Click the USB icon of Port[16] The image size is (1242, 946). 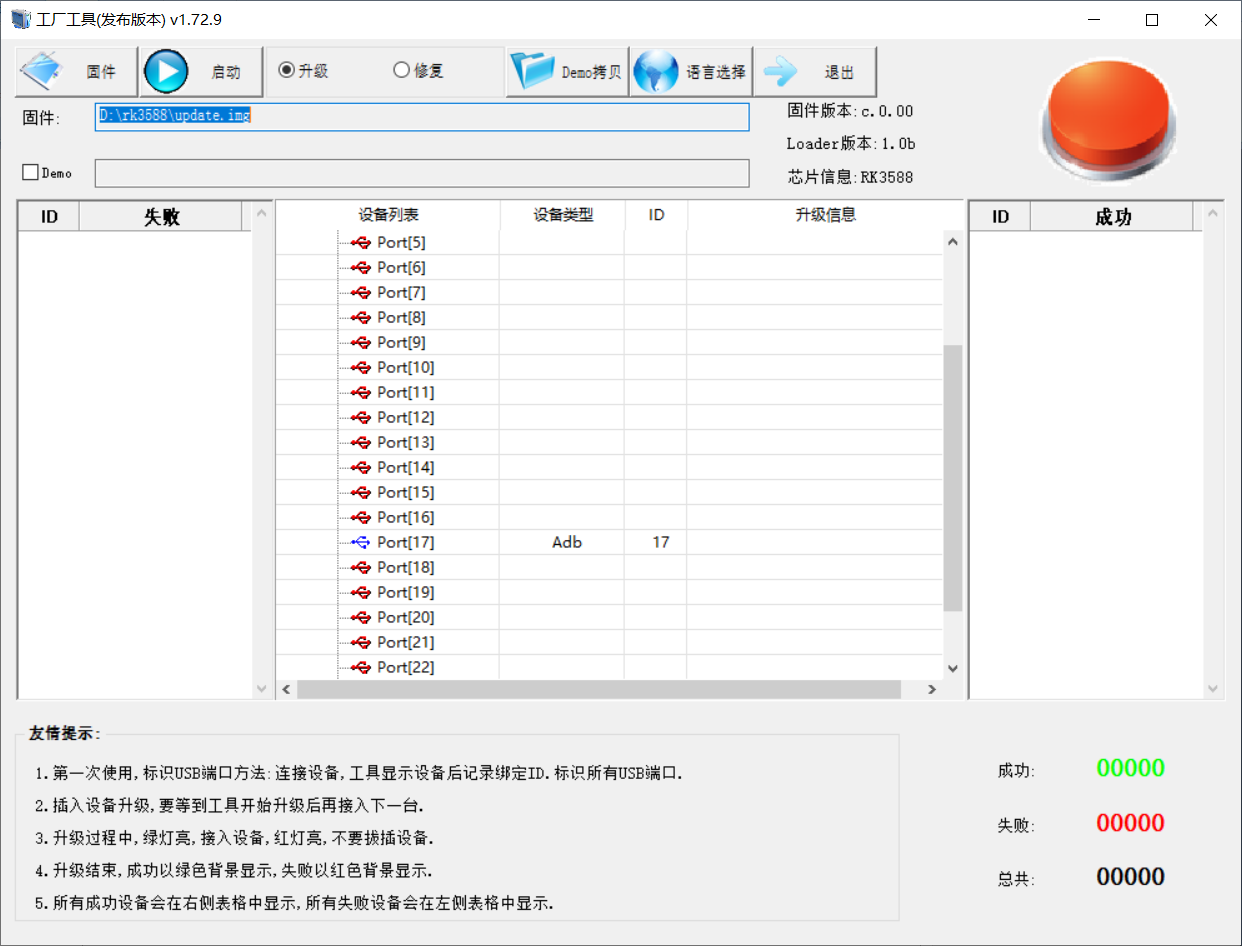point(361,517)
